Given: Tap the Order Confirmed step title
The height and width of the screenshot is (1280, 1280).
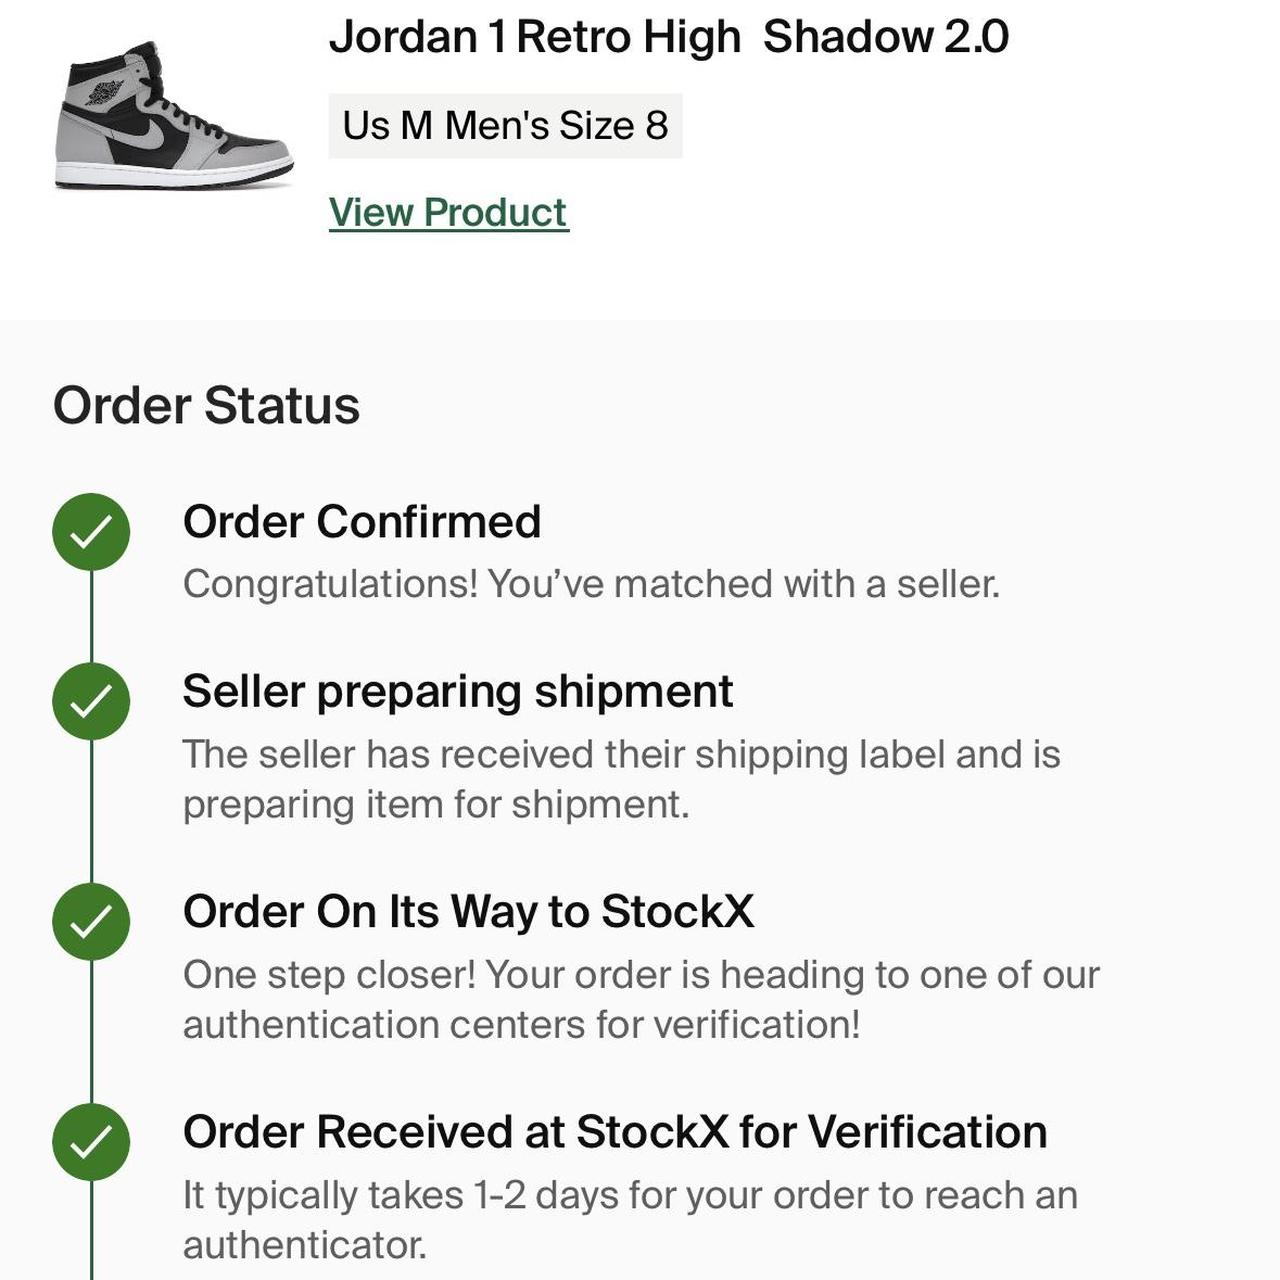Looking at the screenshot, I should pyautogui.click(x=362, y=522).
